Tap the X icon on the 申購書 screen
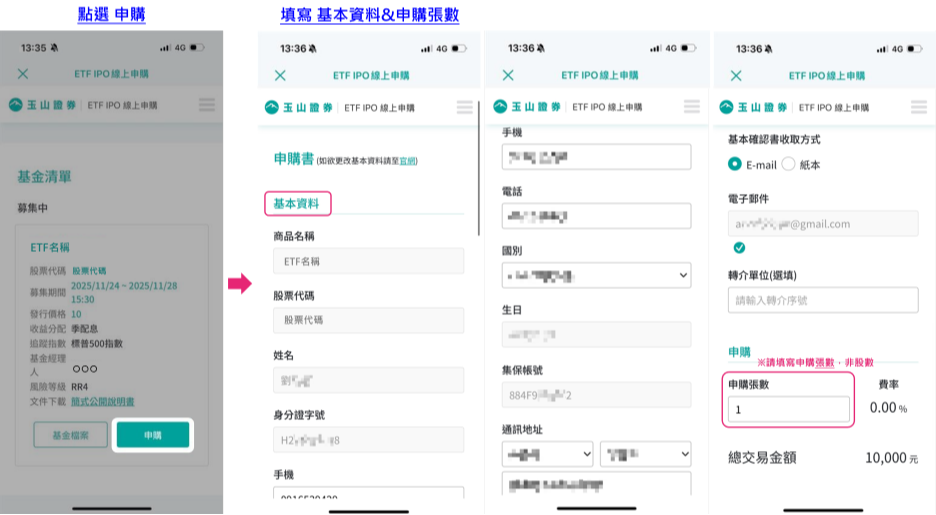 280,75
